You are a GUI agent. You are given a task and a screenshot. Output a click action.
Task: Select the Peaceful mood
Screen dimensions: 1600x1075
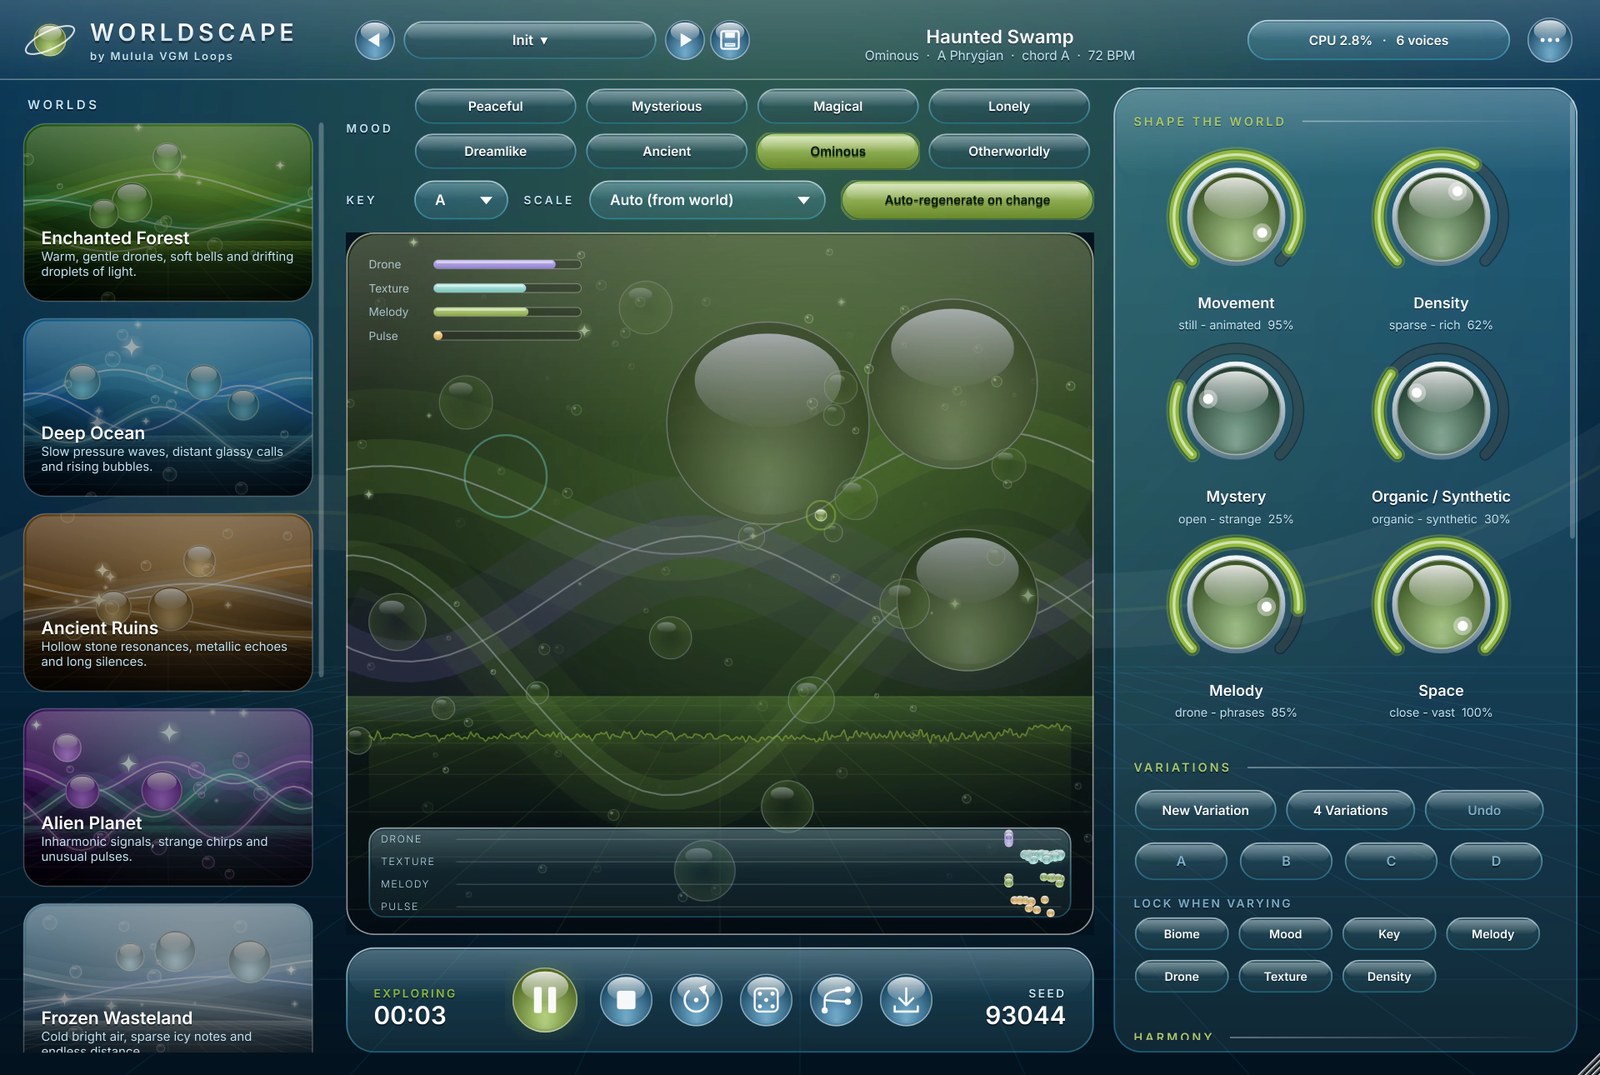[495, 106]
